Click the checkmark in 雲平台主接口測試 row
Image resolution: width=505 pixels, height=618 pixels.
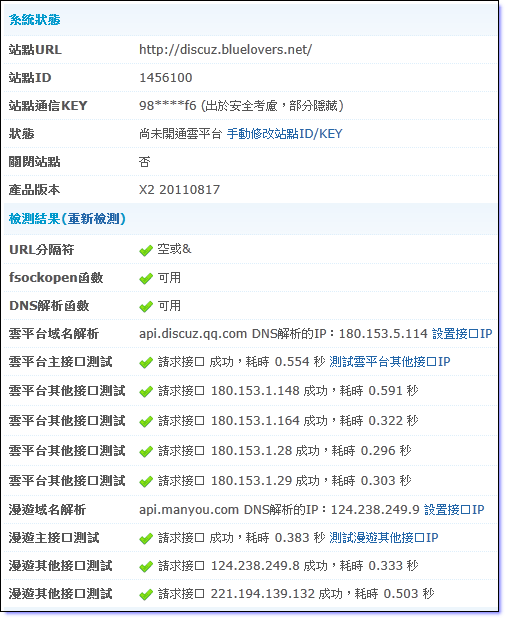[146, 362]
